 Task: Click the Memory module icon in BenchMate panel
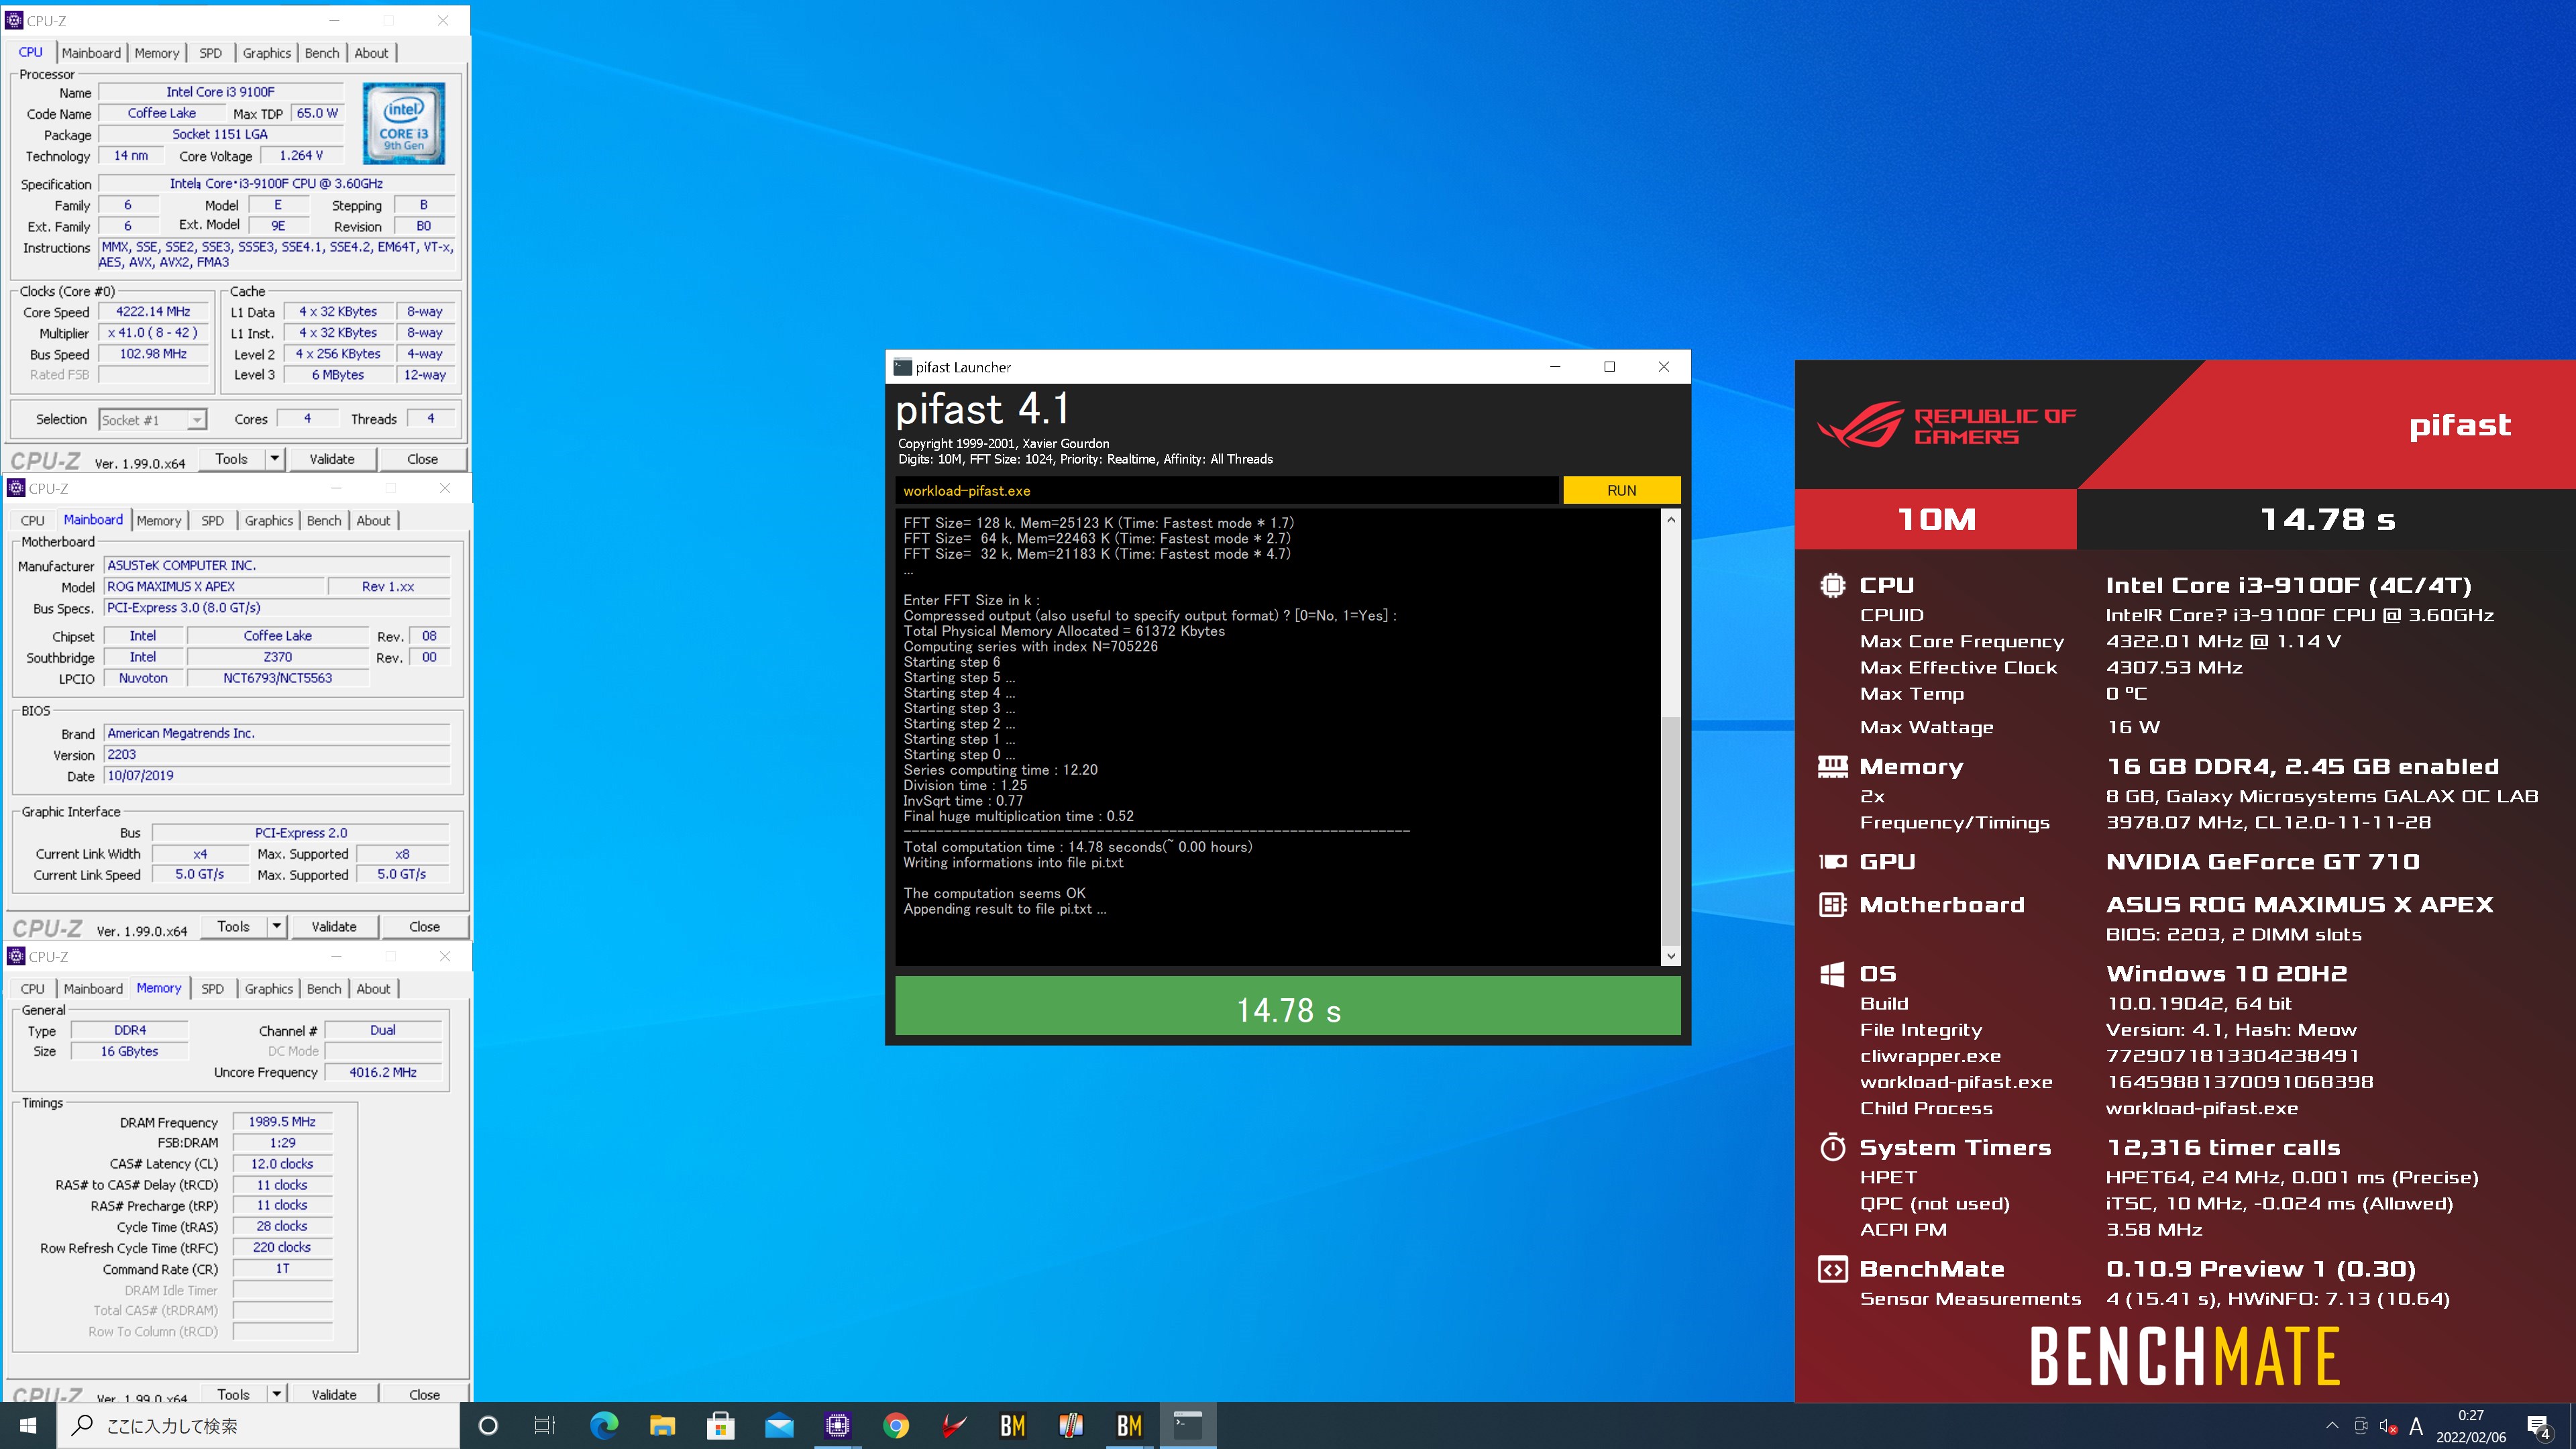[1832, 766]
